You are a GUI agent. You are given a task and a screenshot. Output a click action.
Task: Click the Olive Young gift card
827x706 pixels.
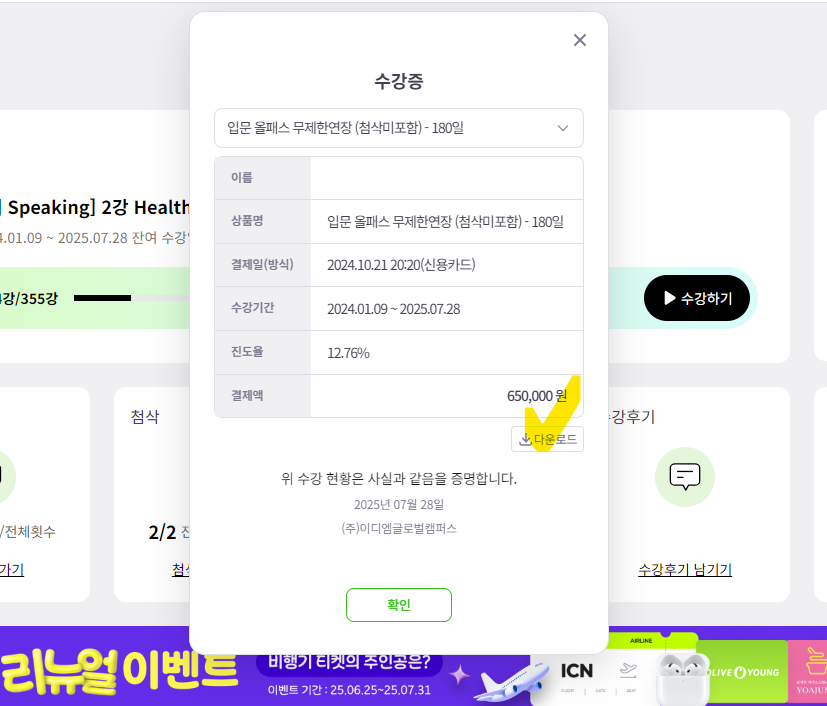coord(743,672)
